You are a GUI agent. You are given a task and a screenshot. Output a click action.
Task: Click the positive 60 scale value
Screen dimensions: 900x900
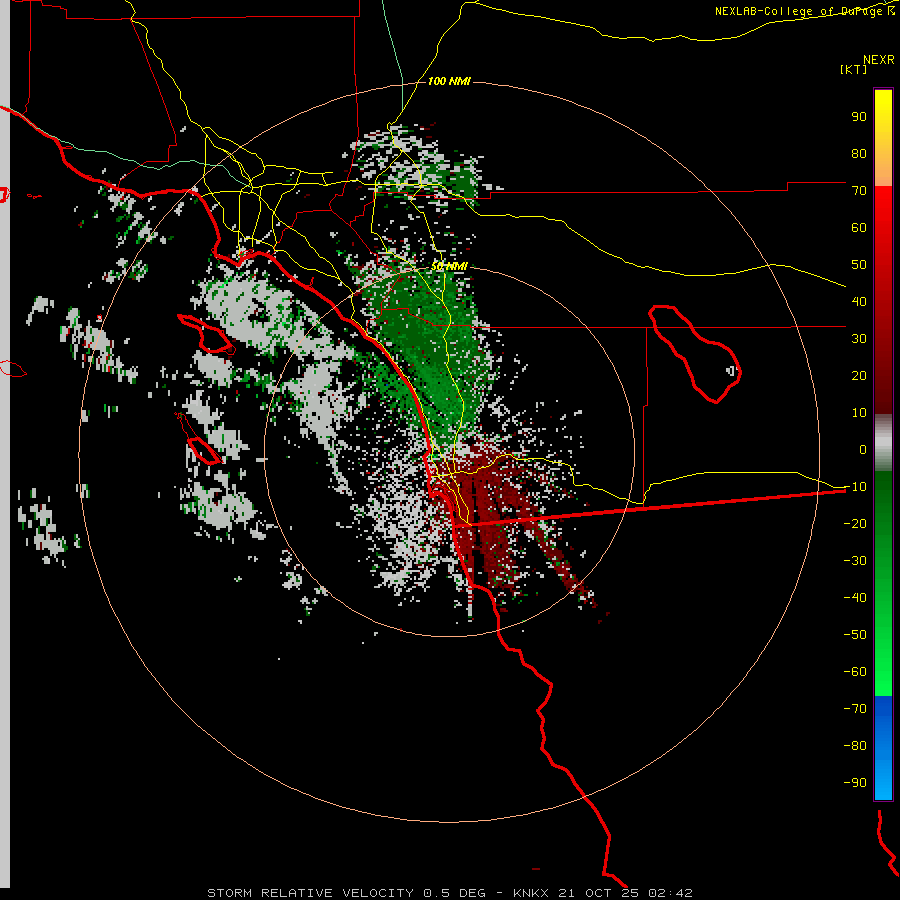pos(859,227)
